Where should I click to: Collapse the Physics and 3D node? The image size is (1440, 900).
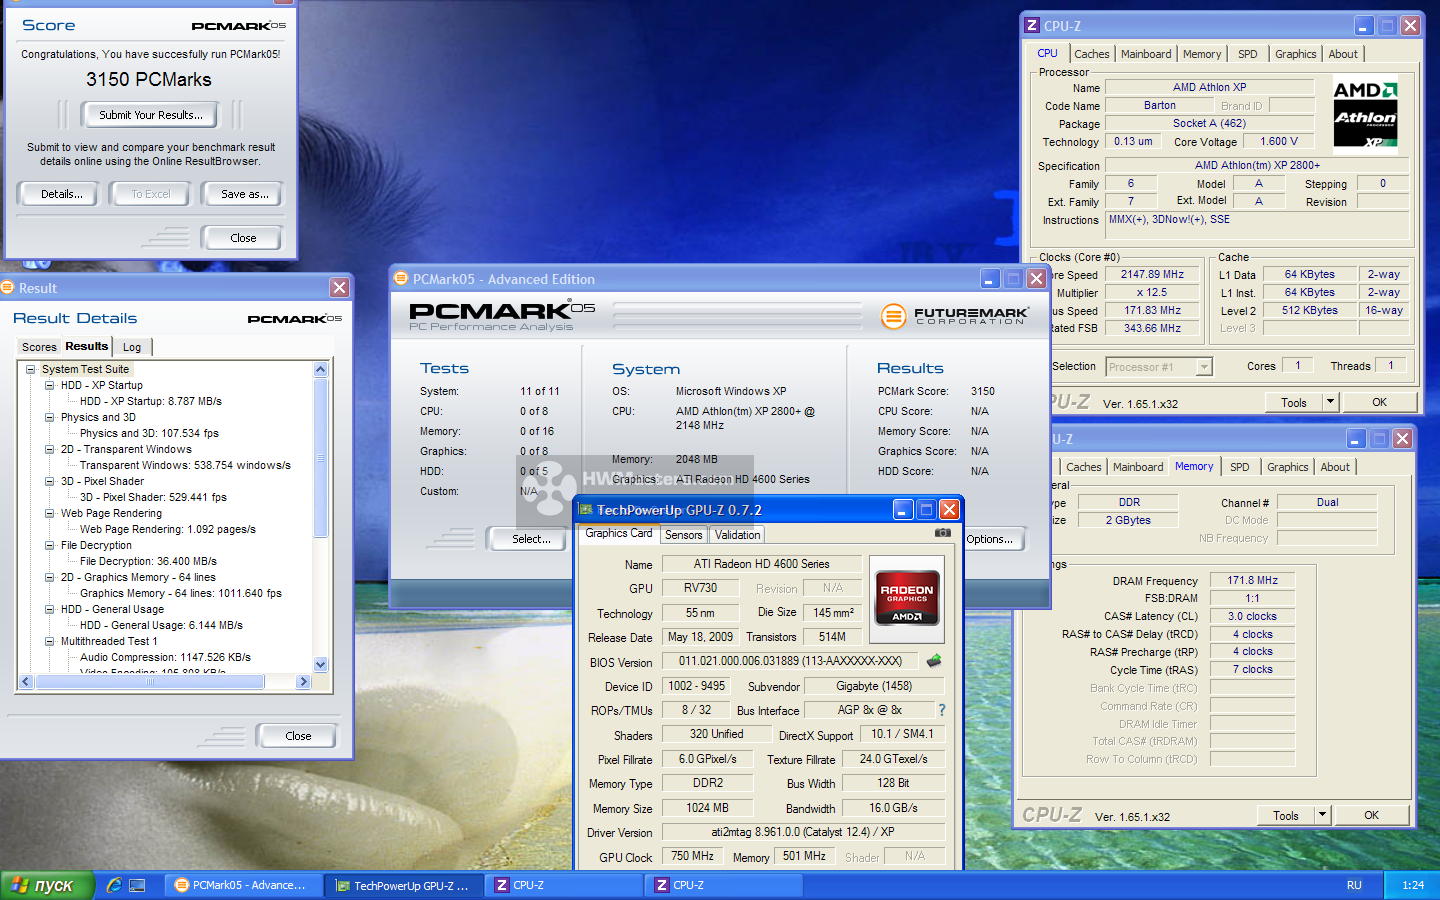(x=50, y=417)
